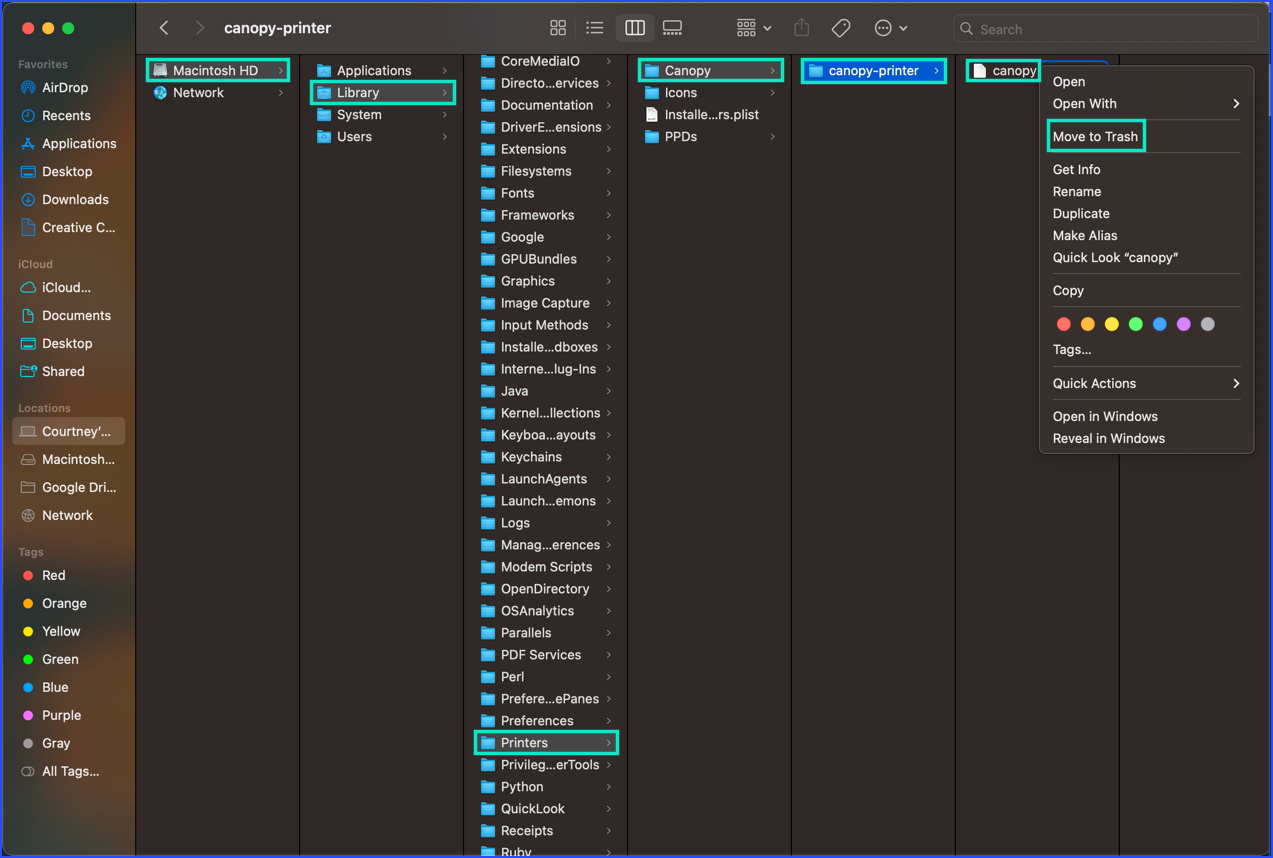Apply the blue color tag in context menu
Viewport: 1273px width, 858px height.
click(1160, 324)
